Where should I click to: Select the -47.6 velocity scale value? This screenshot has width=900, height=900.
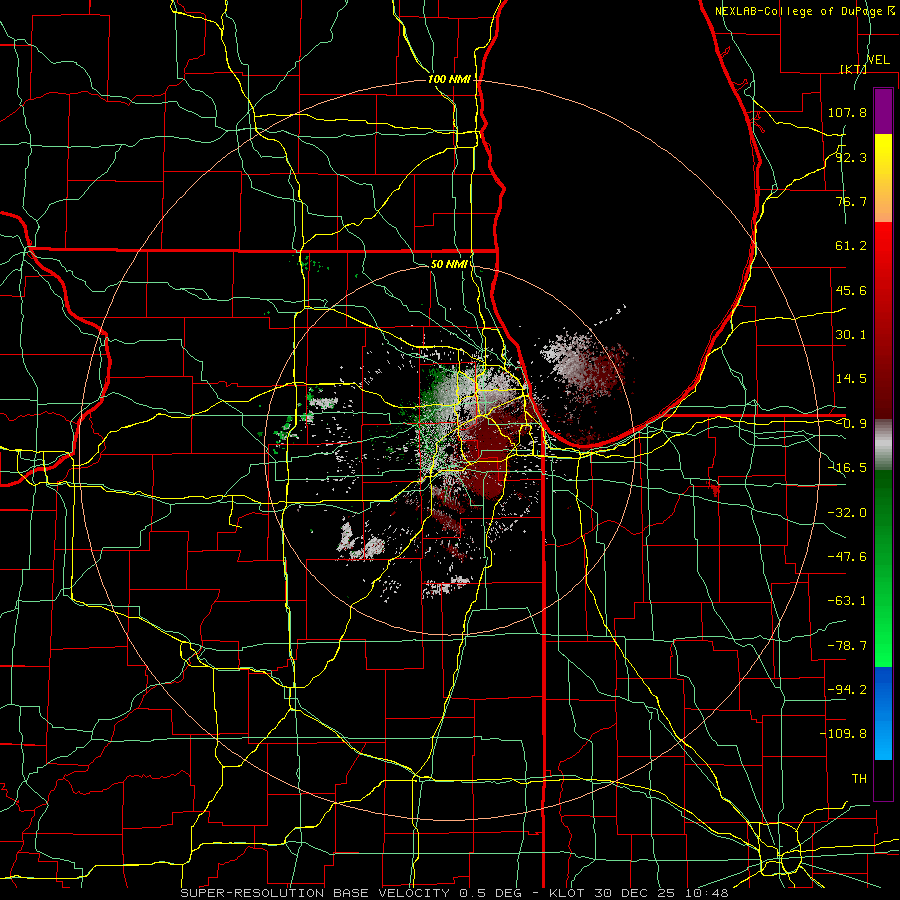pos(847,557)
